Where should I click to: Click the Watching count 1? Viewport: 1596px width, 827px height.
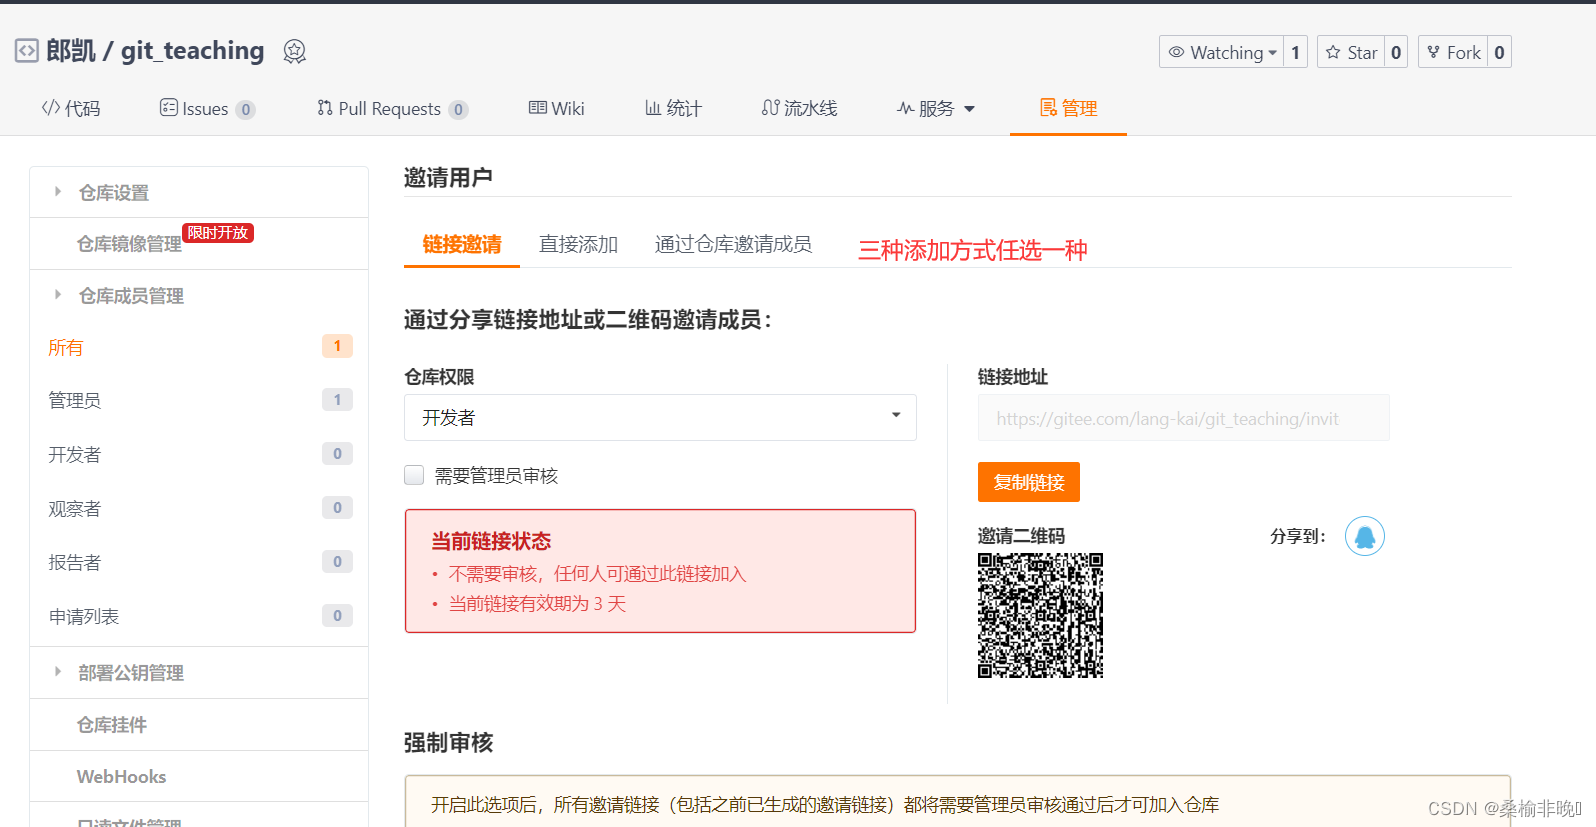(x=1295, y=52)
